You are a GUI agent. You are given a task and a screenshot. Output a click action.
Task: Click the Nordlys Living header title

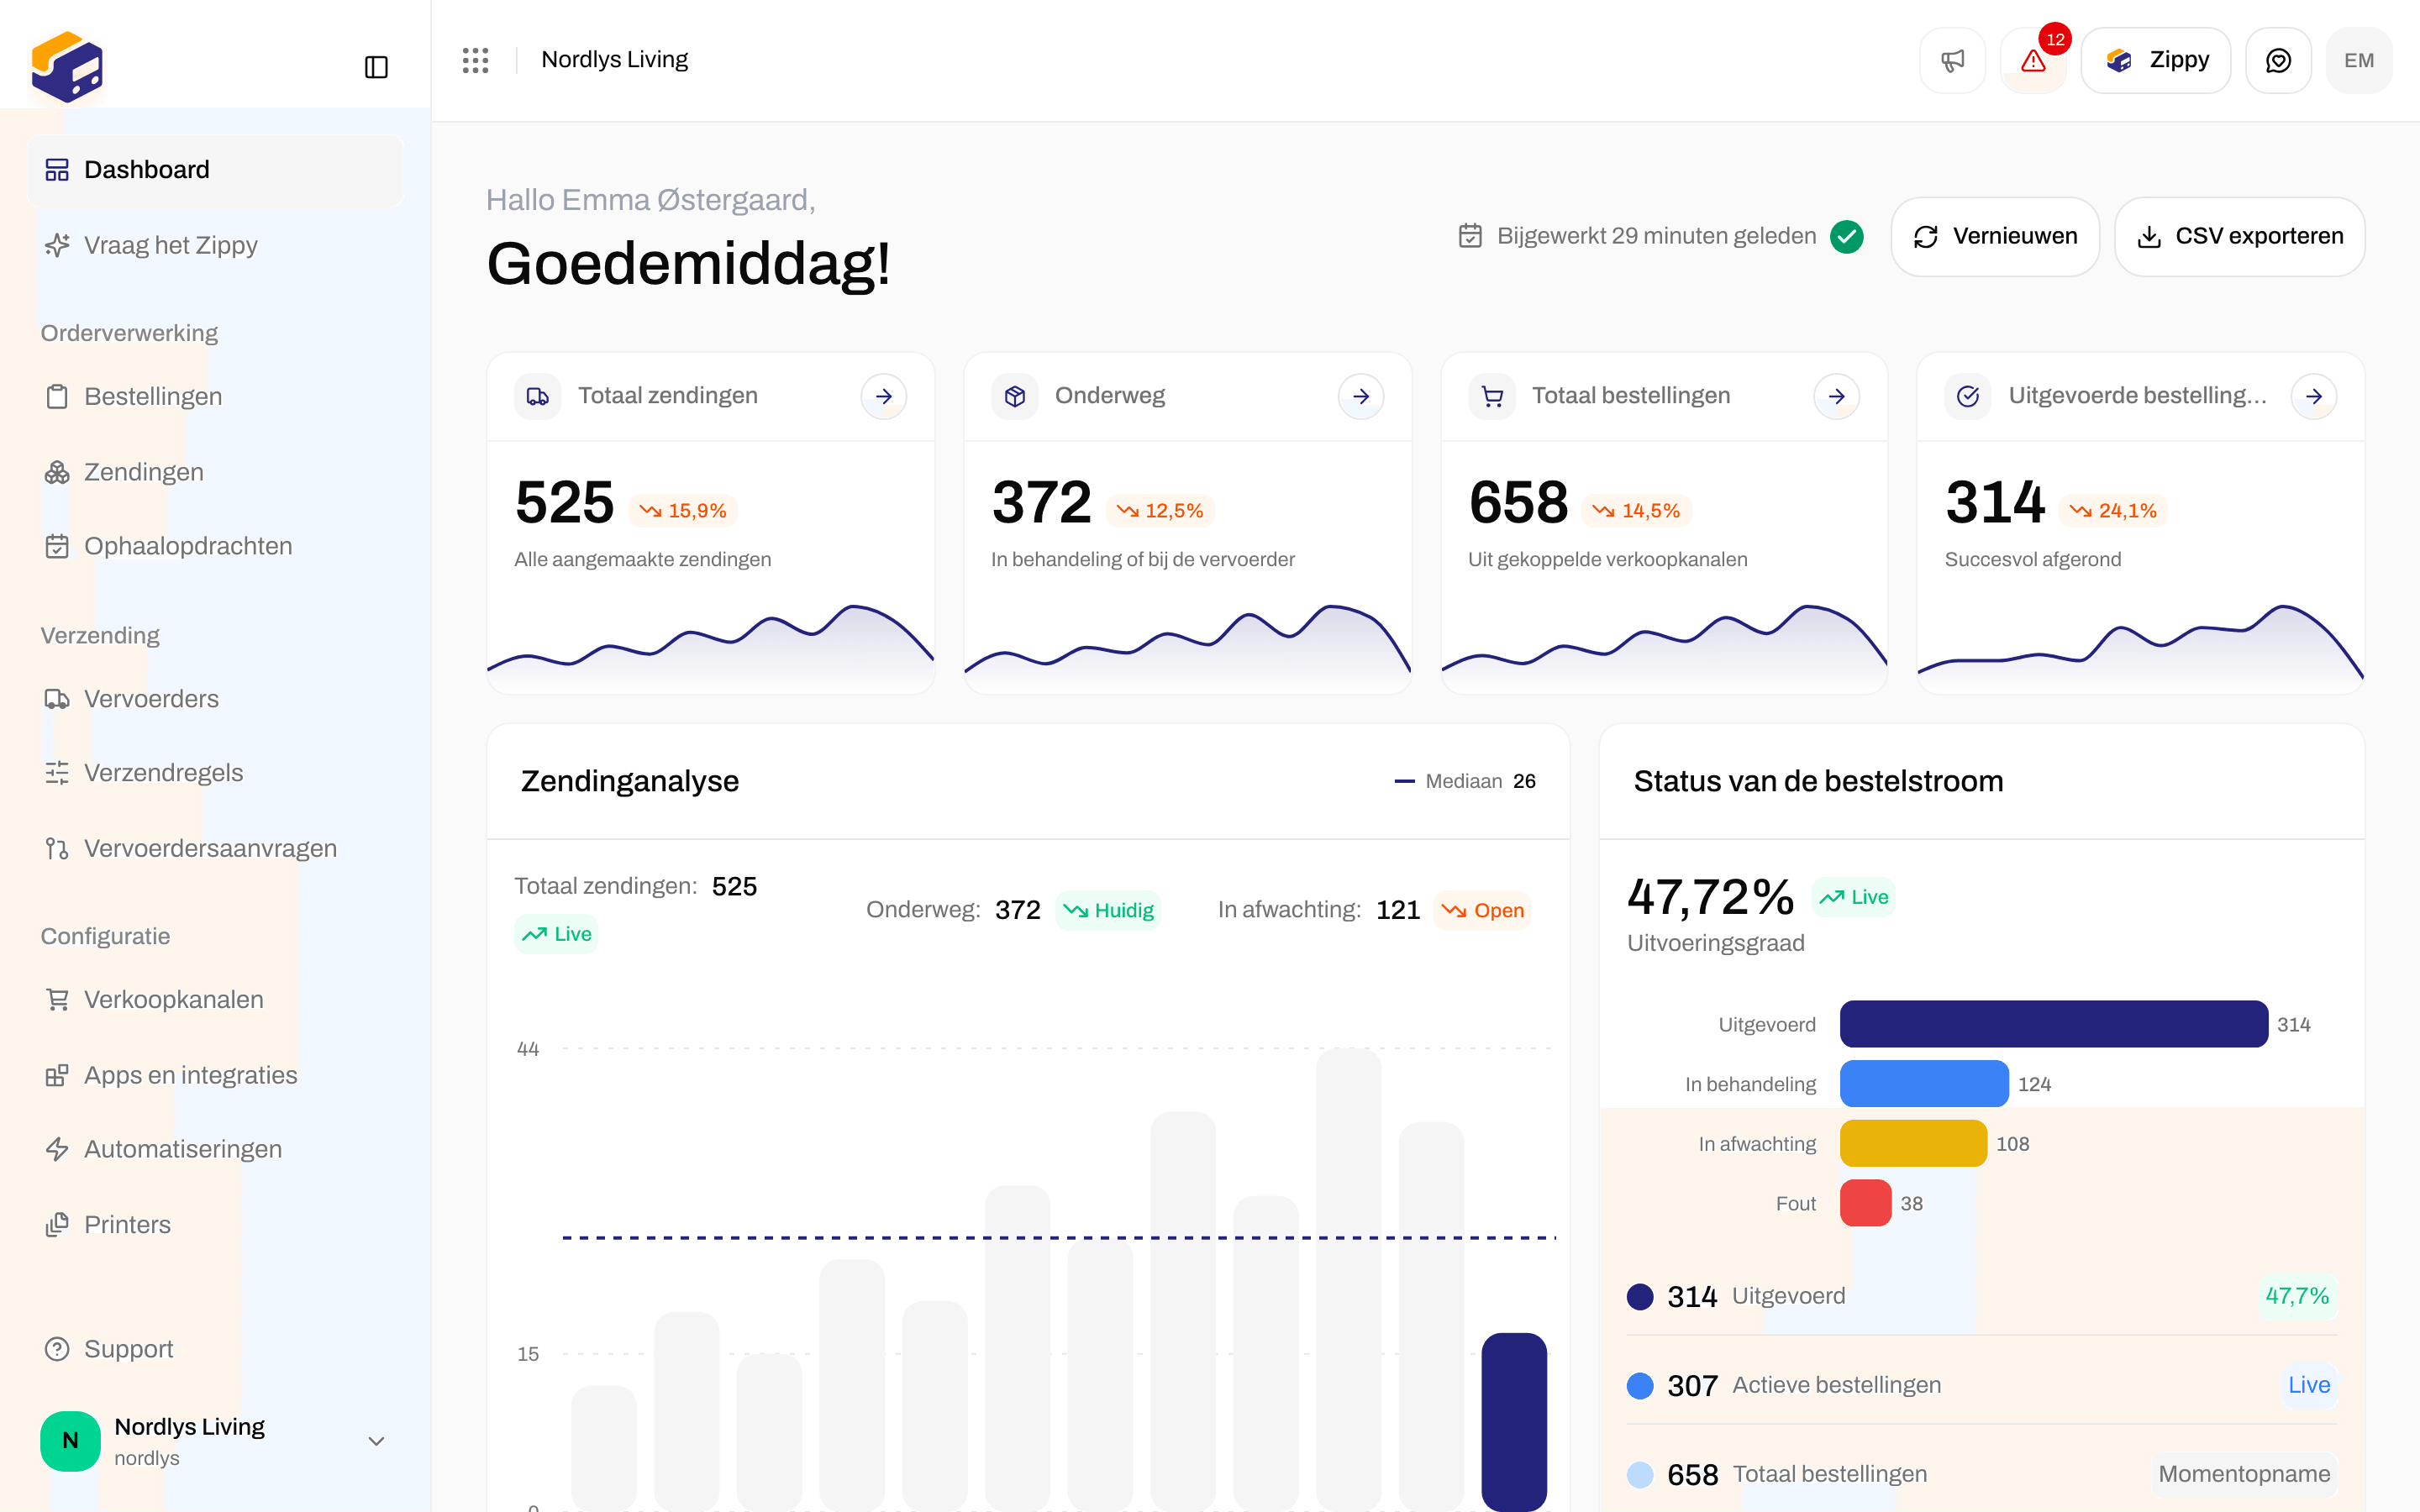click(614, 60)
